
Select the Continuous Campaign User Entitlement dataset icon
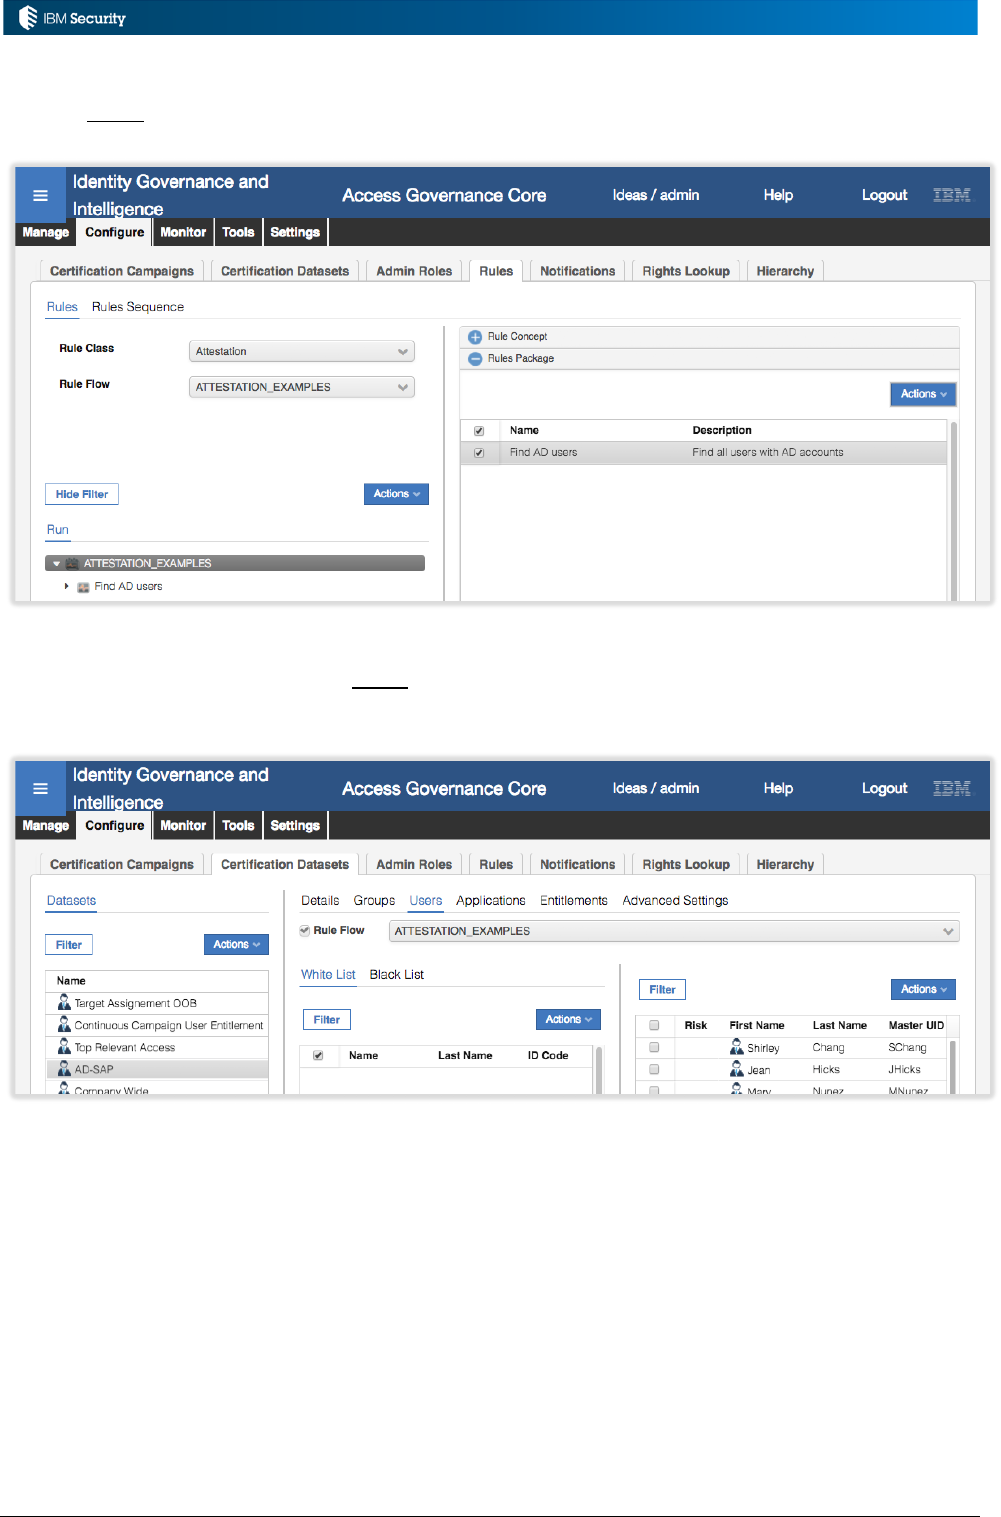pyautogui.click(x=64, y=1024)
